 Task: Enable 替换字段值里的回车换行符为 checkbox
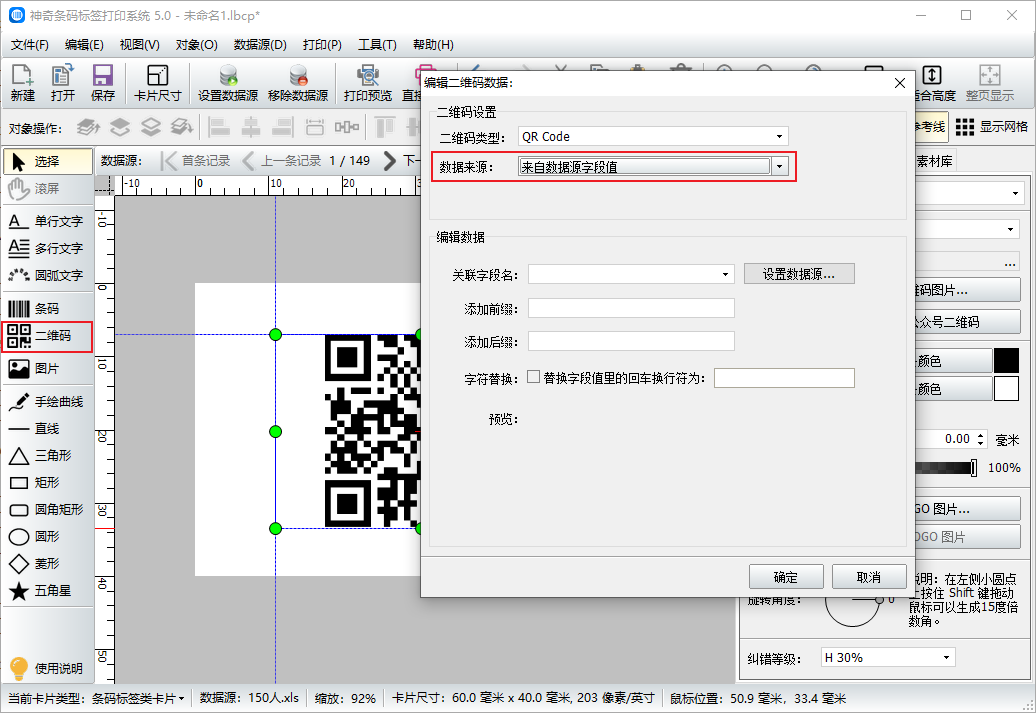click(534, 377)
